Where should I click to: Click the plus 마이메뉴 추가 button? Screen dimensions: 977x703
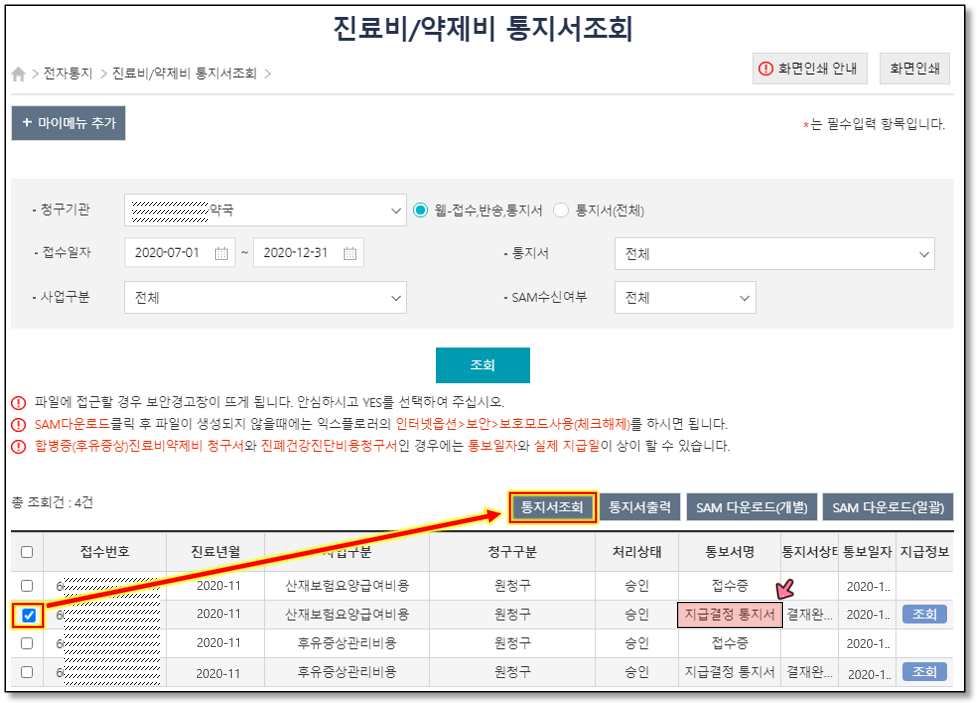pyautogui.click(x=68, y=124)
